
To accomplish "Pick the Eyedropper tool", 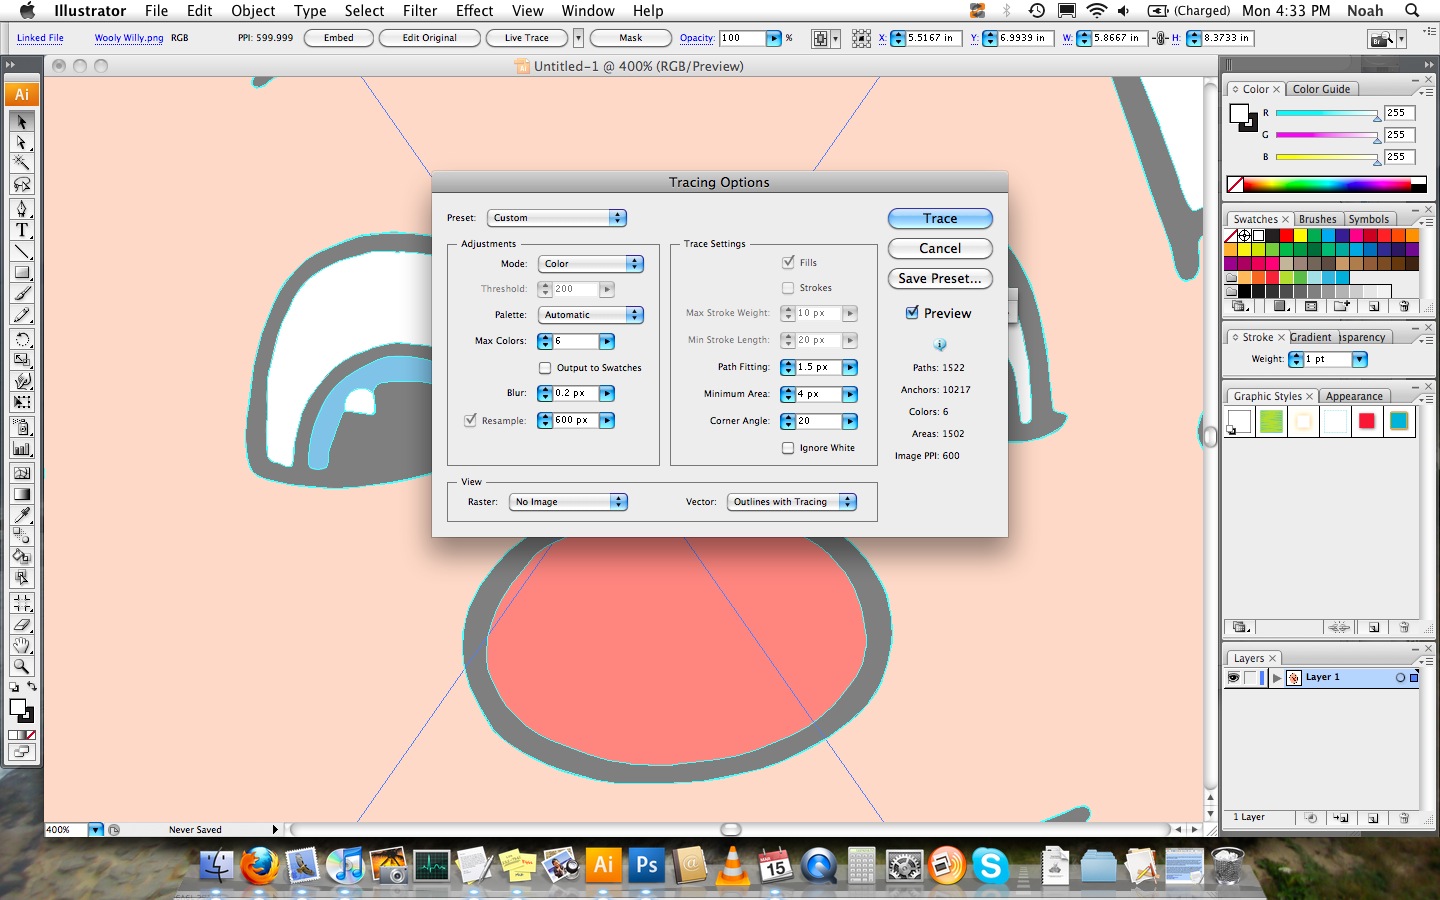I will (22, 516).
